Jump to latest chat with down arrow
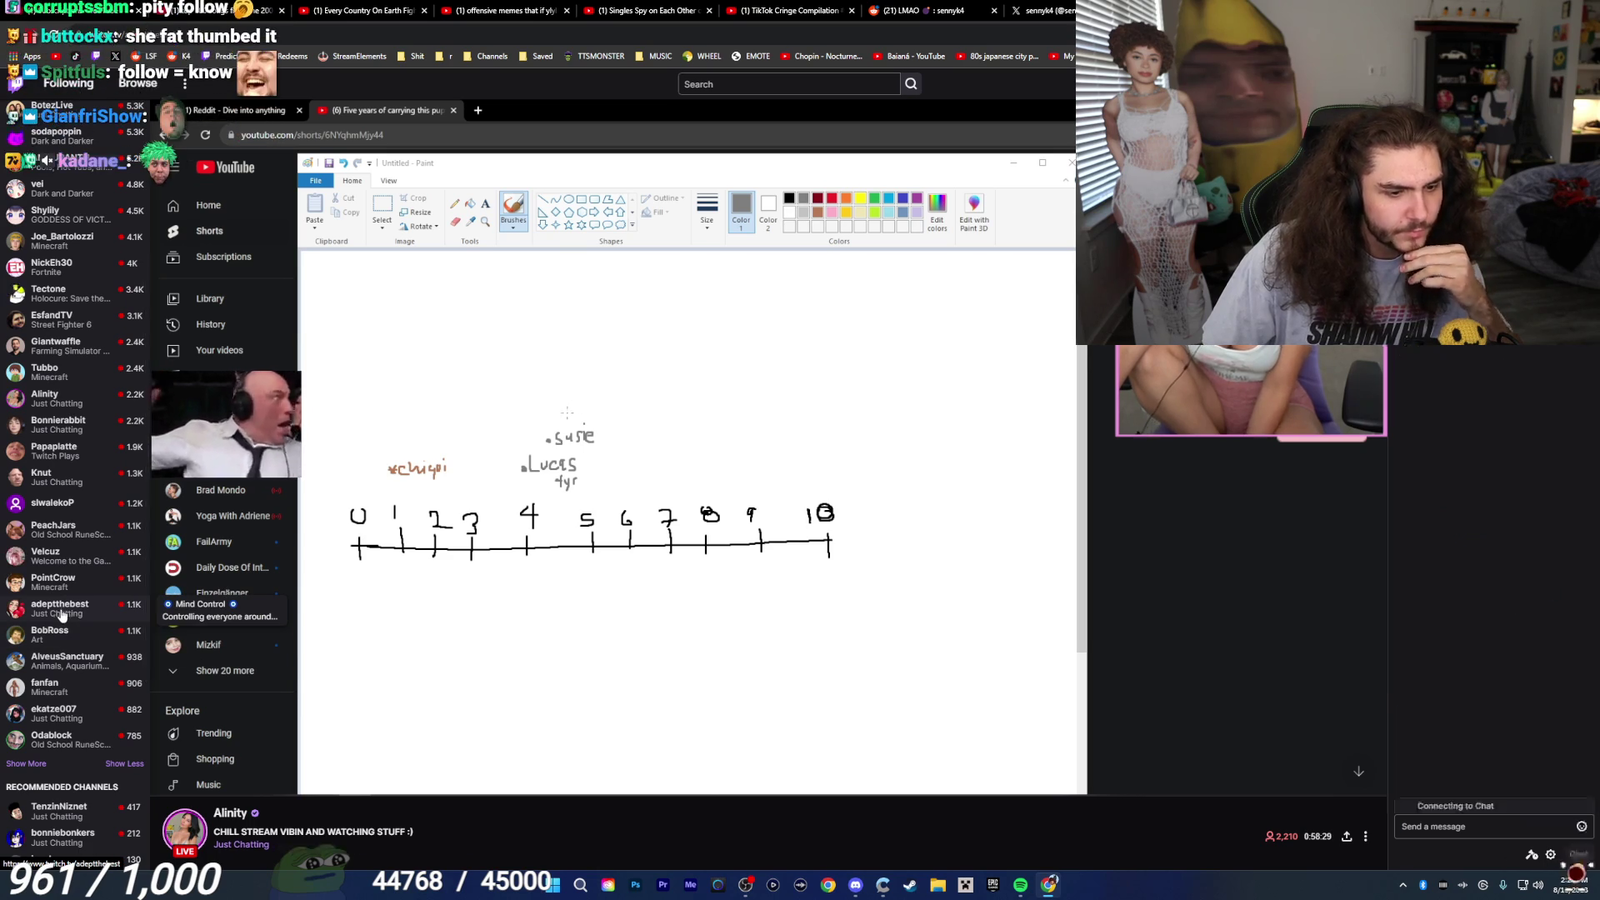 (x=1359, y=771)
